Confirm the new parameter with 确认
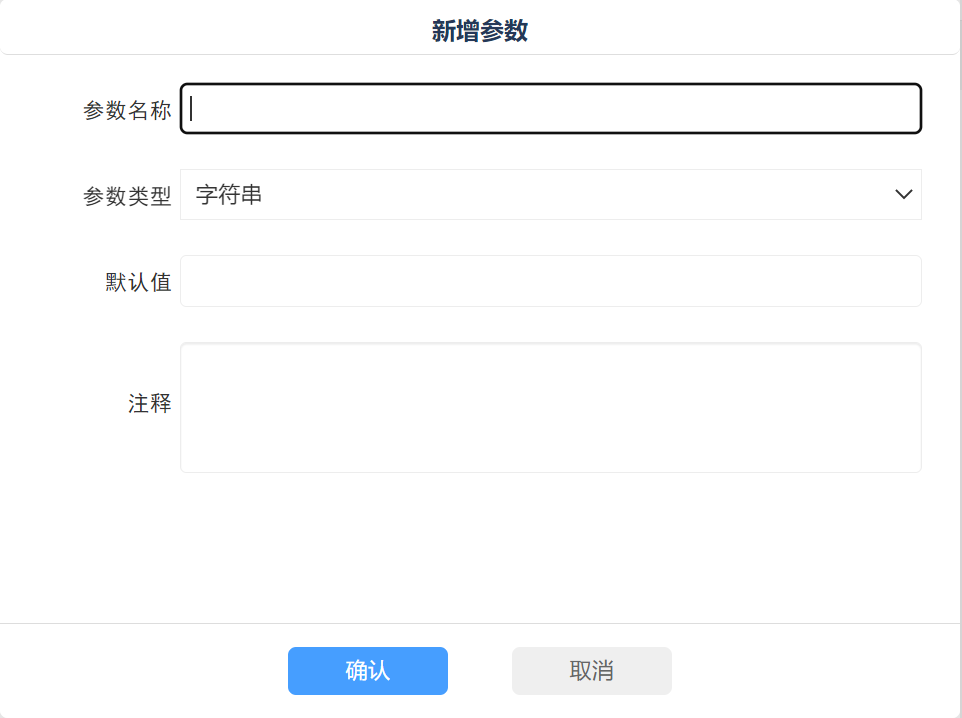This screenshot has height=718, width=962. [x=367, y=671]
